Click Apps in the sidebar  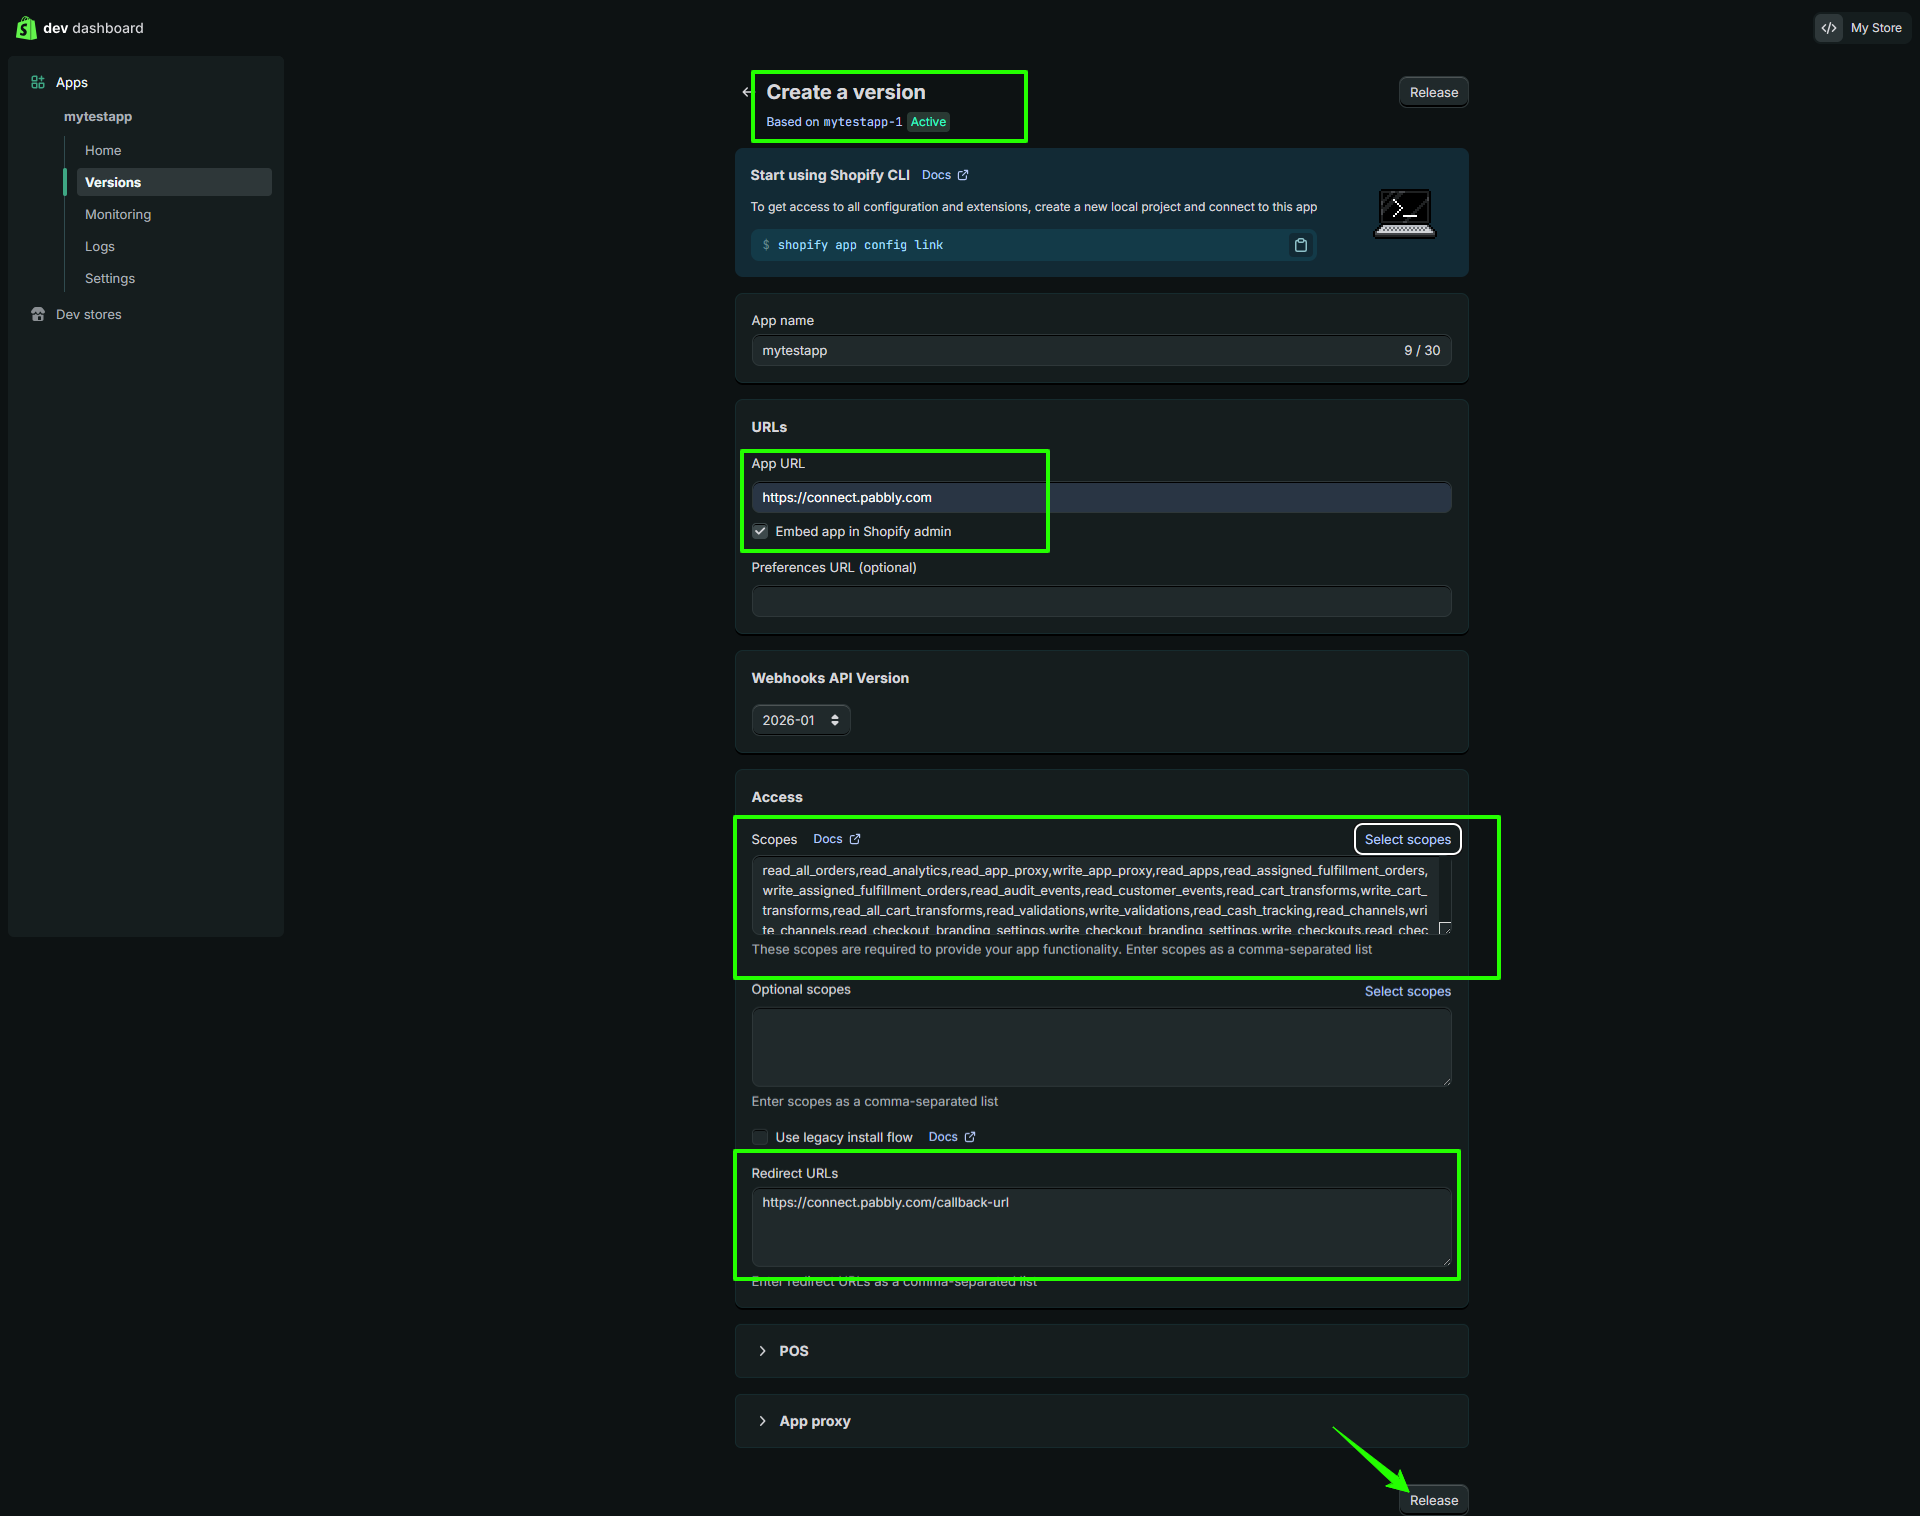(x=72, y=82)
